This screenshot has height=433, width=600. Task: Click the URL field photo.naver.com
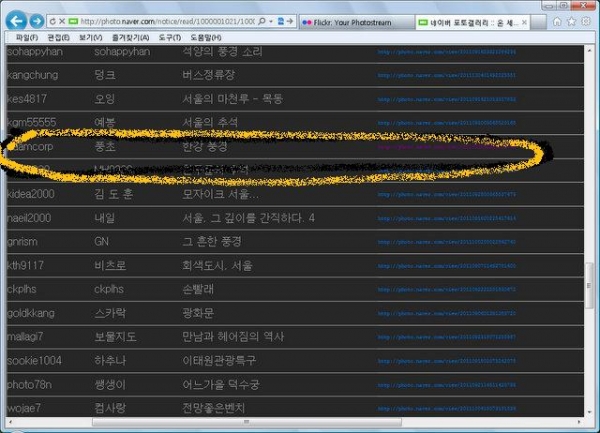(167, 22)
